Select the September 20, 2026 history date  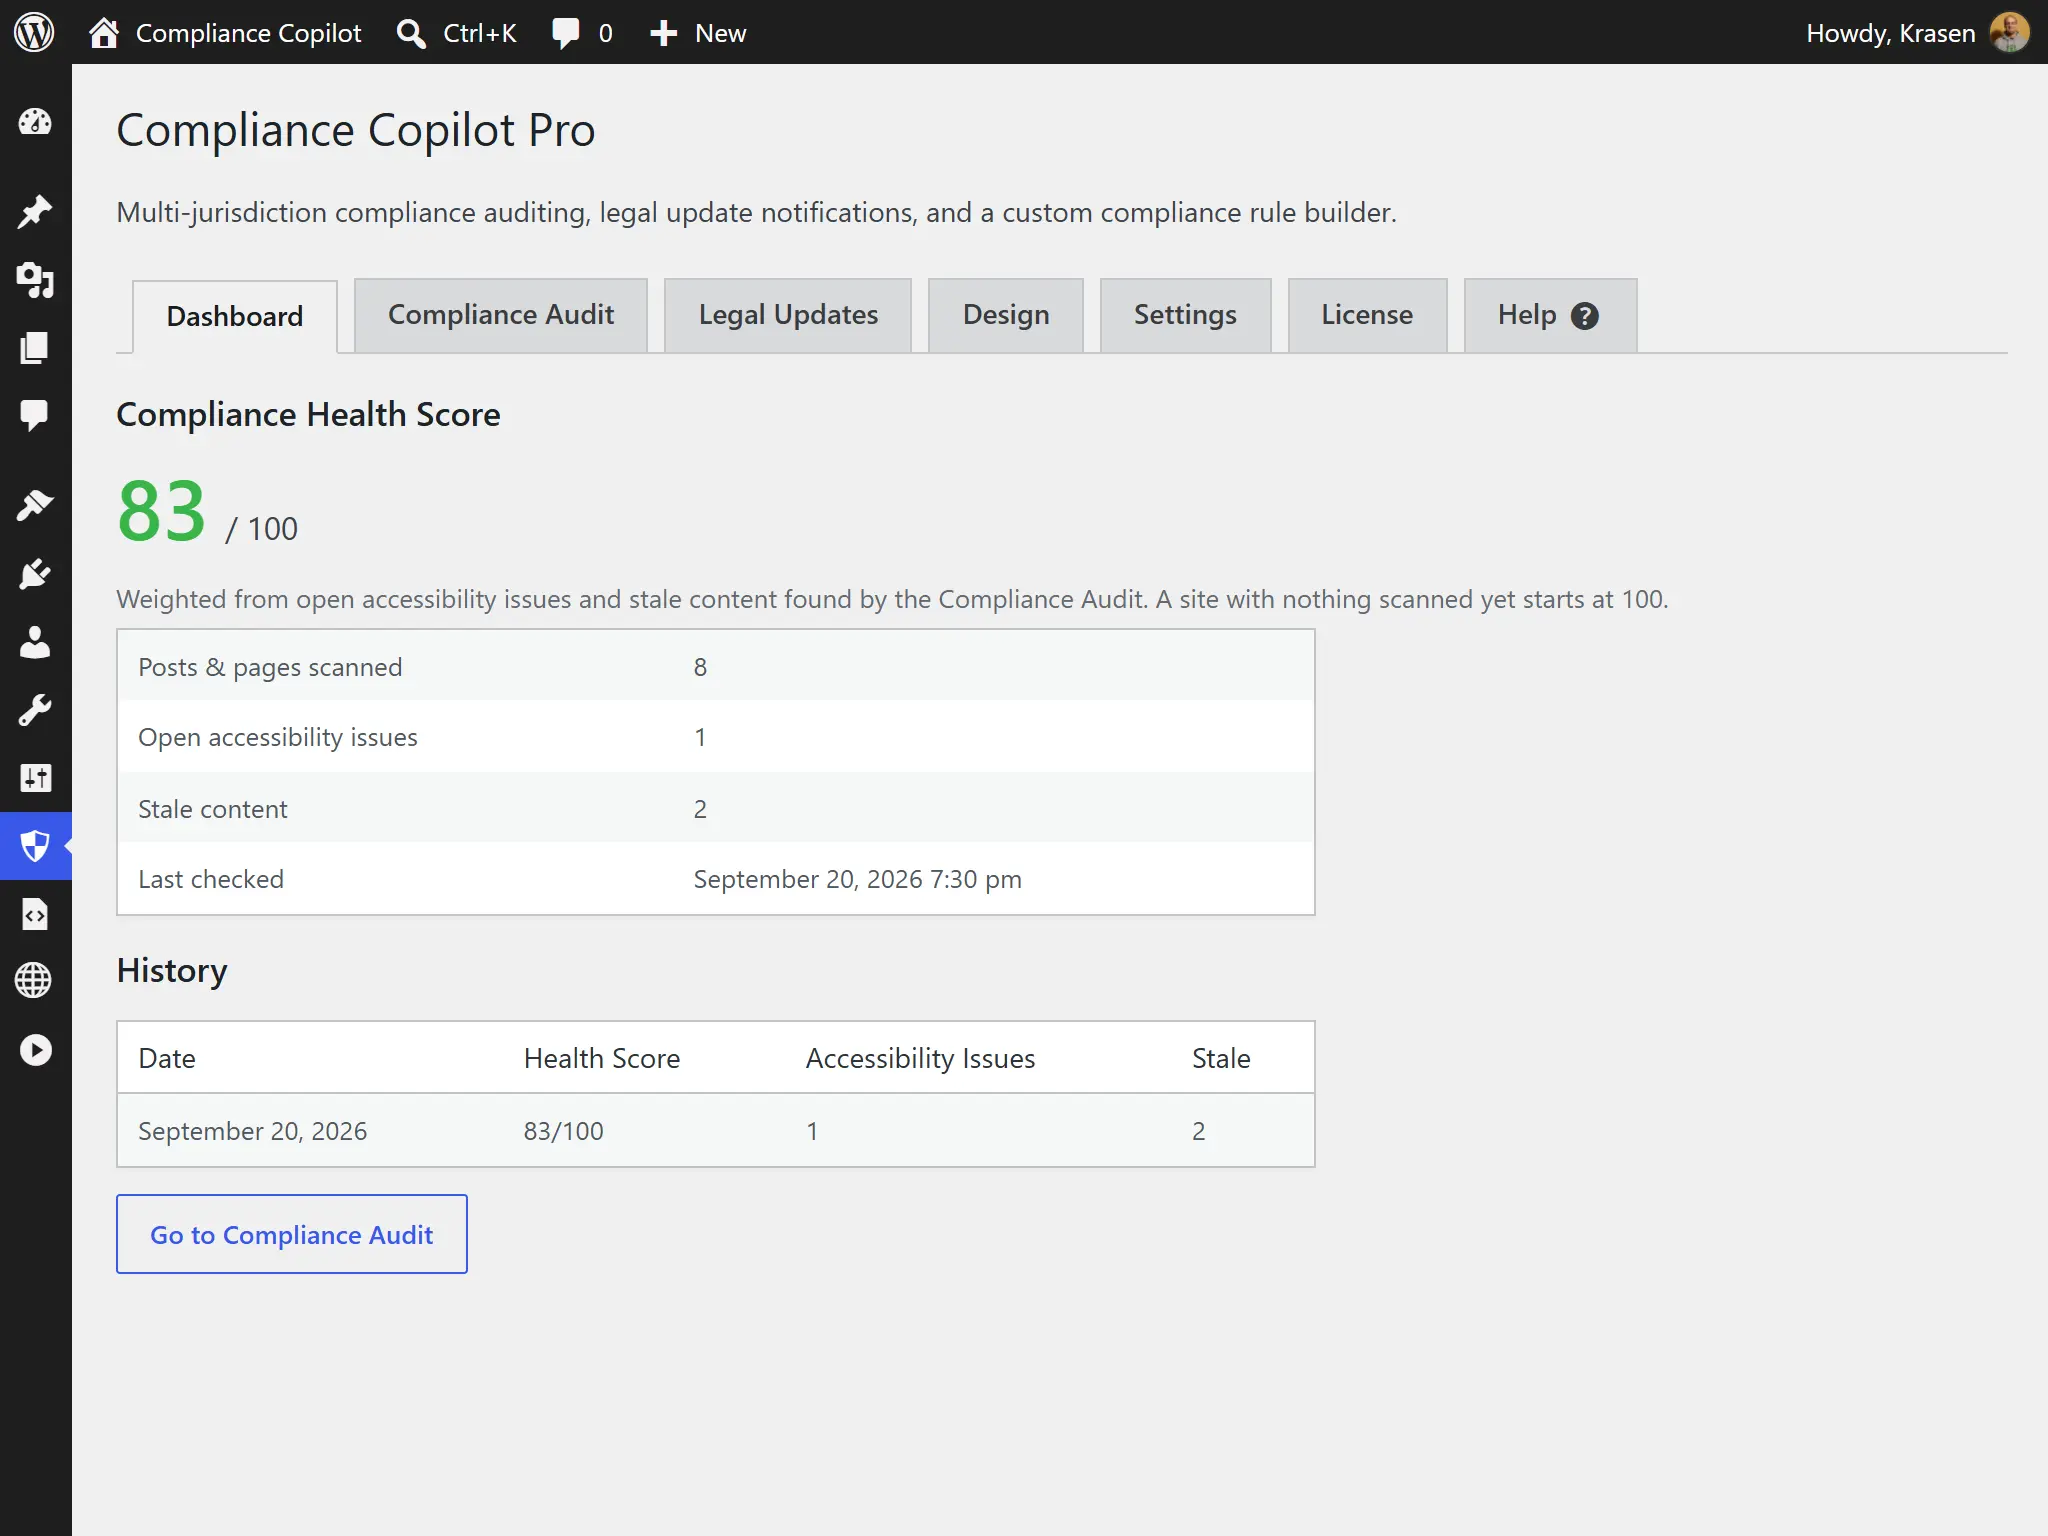(x=253, y=1131)
